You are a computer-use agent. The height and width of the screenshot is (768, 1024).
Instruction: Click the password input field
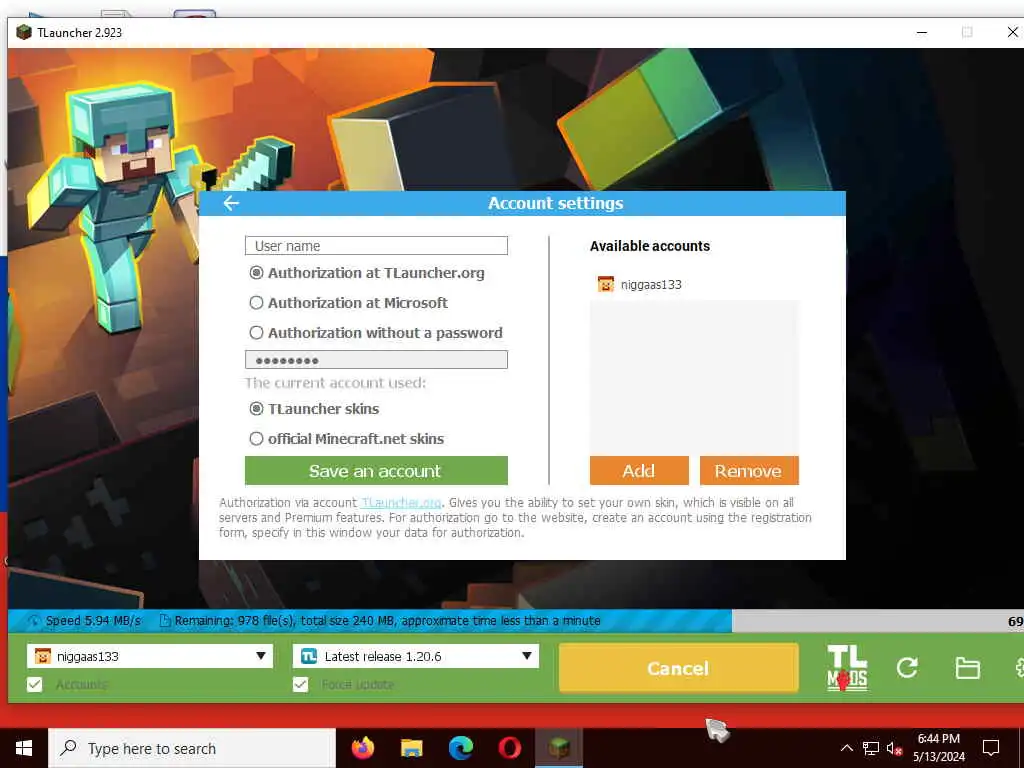coord(376,360)
